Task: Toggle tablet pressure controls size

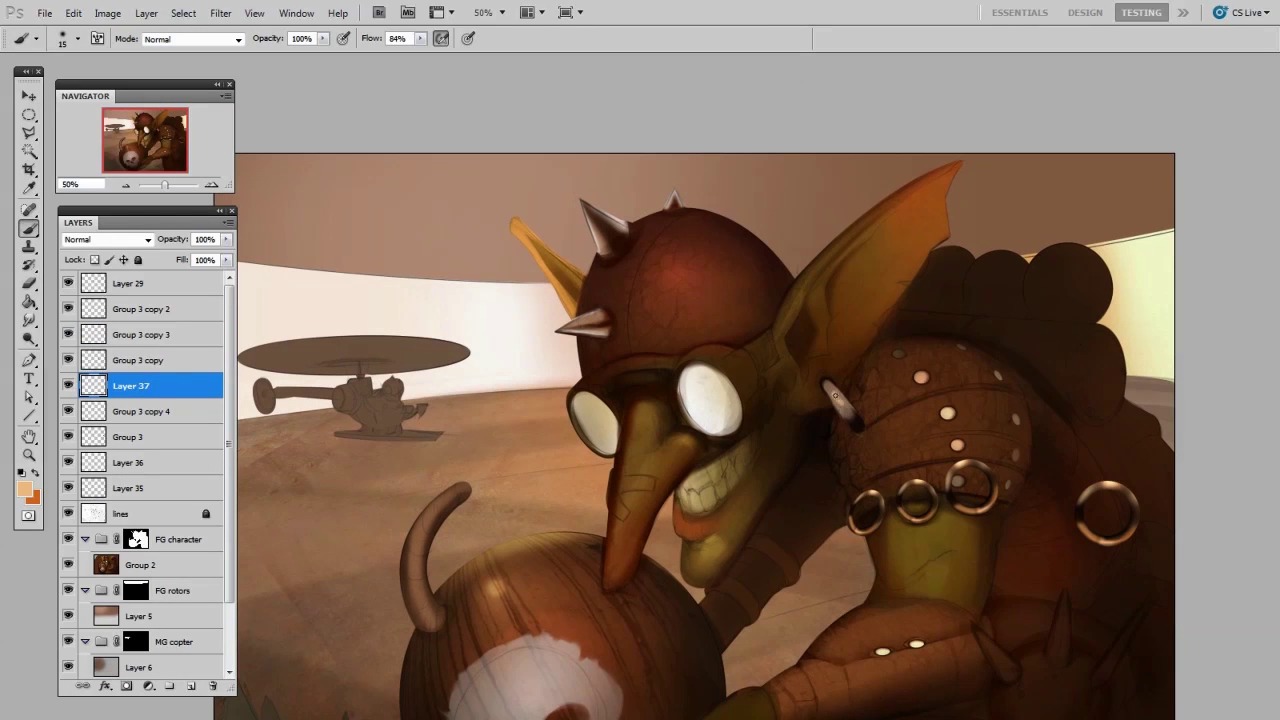Action: click(x=468, y=38)
